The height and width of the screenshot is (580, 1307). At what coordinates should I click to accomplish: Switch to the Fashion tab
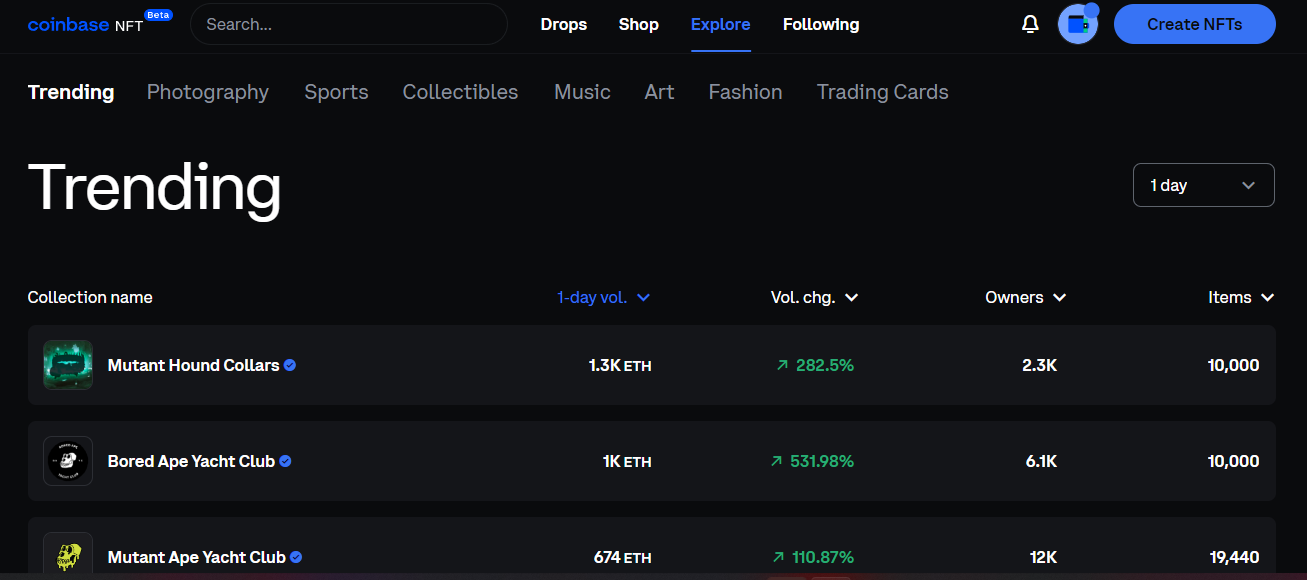click(x=746, y=92)
